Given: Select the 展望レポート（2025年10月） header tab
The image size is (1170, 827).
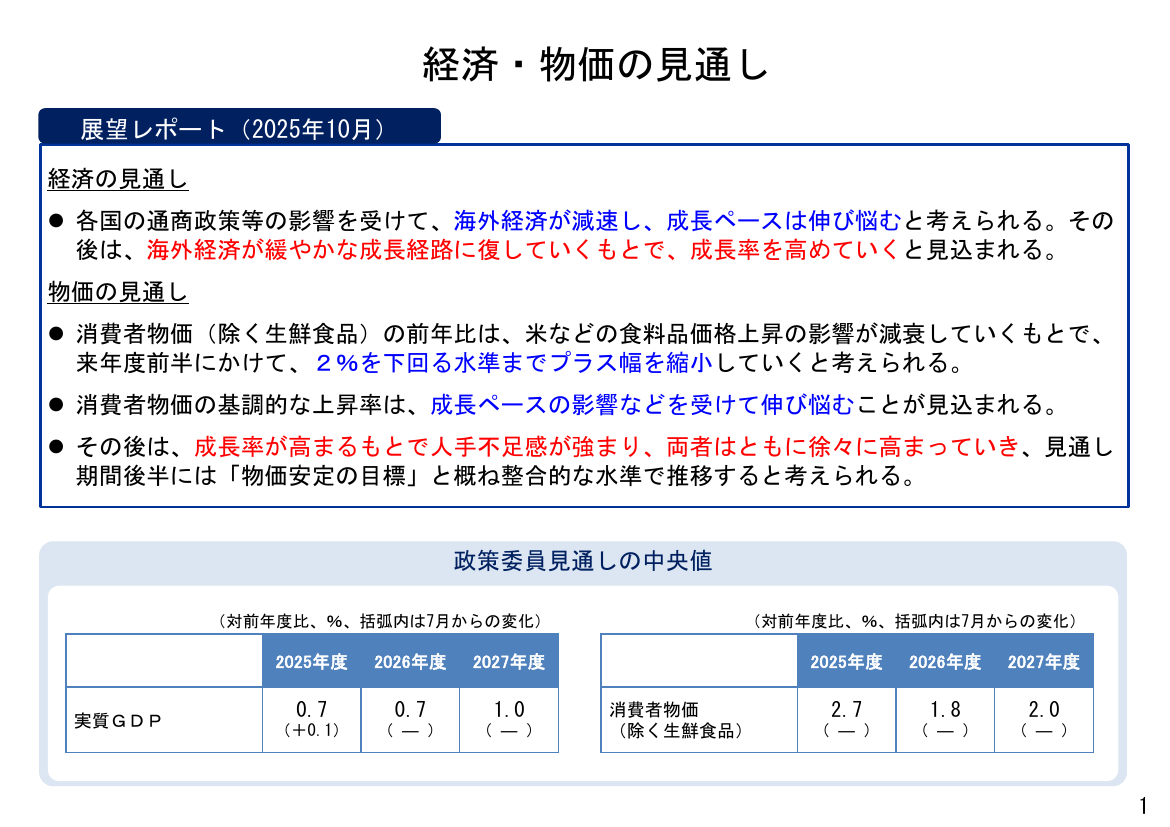Looking at the screenshot, I should coord(240,126).
